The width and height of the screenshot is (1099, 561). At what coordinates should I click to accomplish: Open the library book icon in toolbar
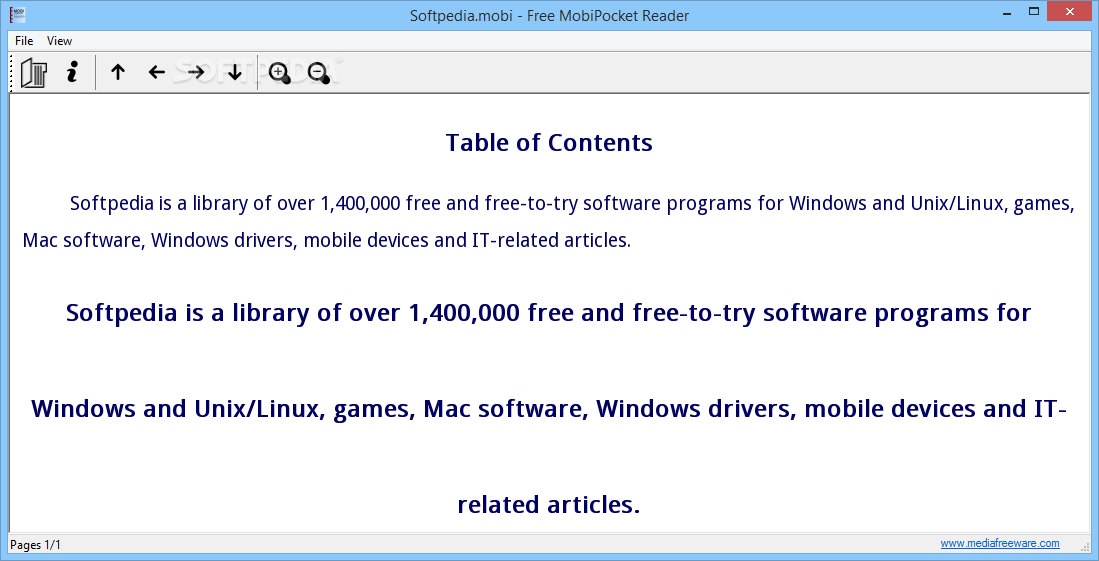[34, 72]
